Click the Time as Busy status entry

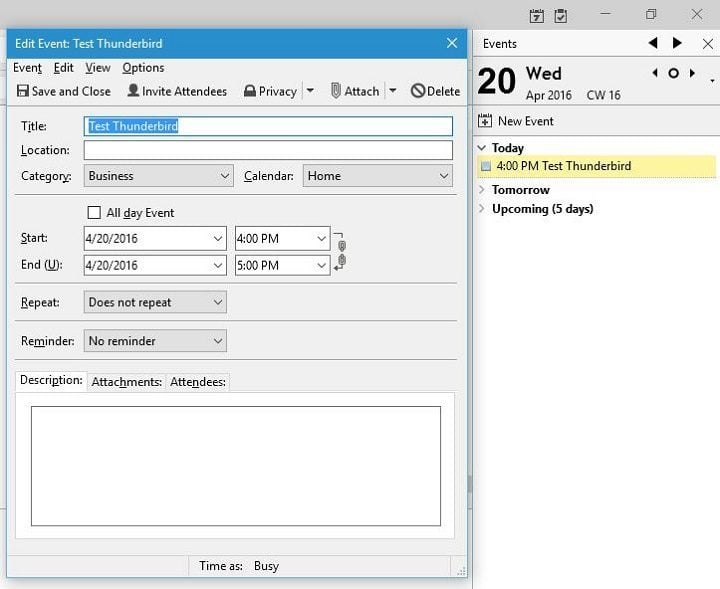point(239,566)
